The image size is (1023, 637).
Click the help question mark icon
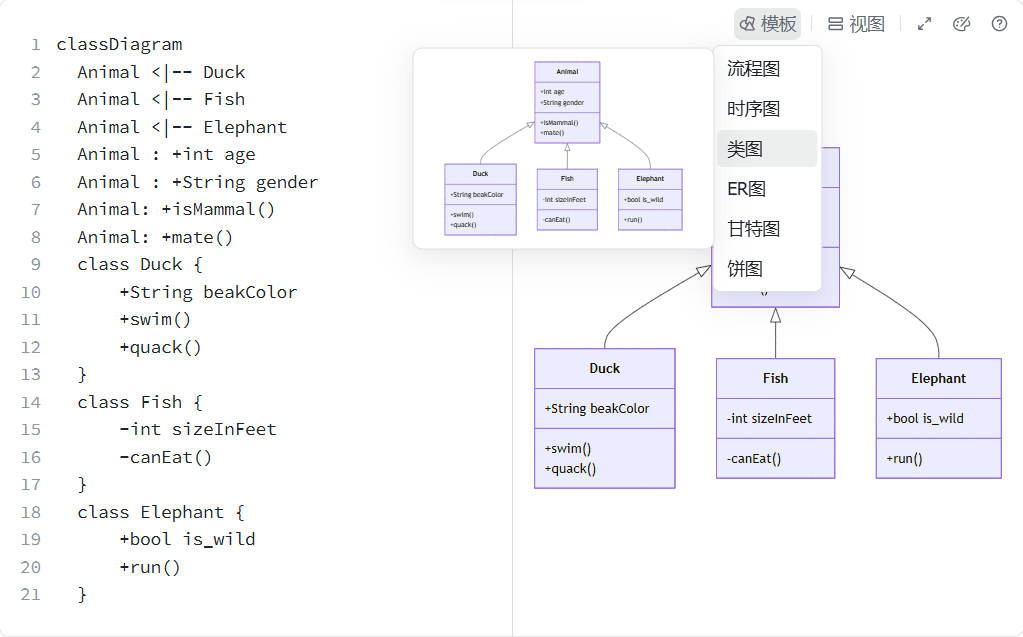click(999, 24)
